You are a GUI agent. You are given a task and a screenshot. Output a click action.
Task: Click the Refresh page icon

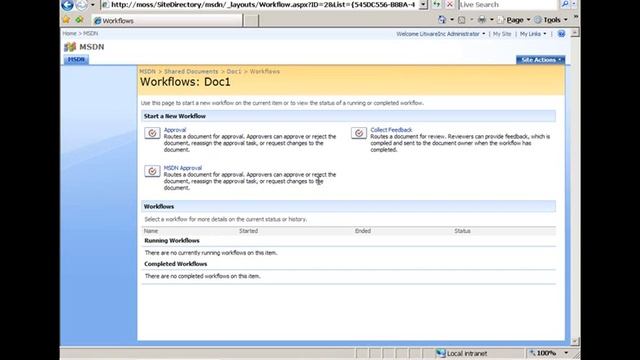tap(437, 5)
